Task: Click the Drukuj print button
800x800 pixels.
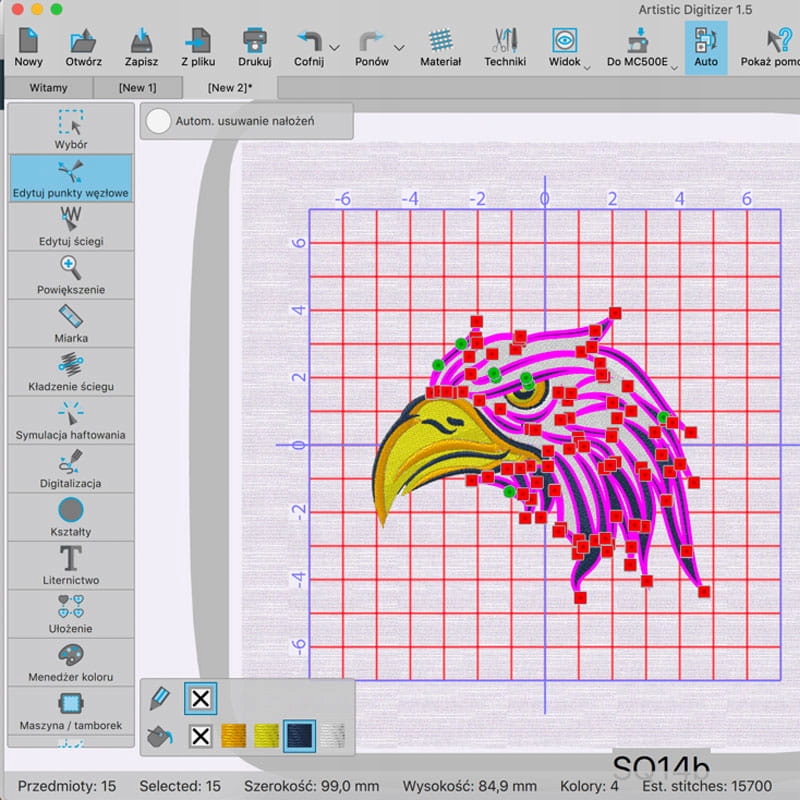Action: click(255, 47)
